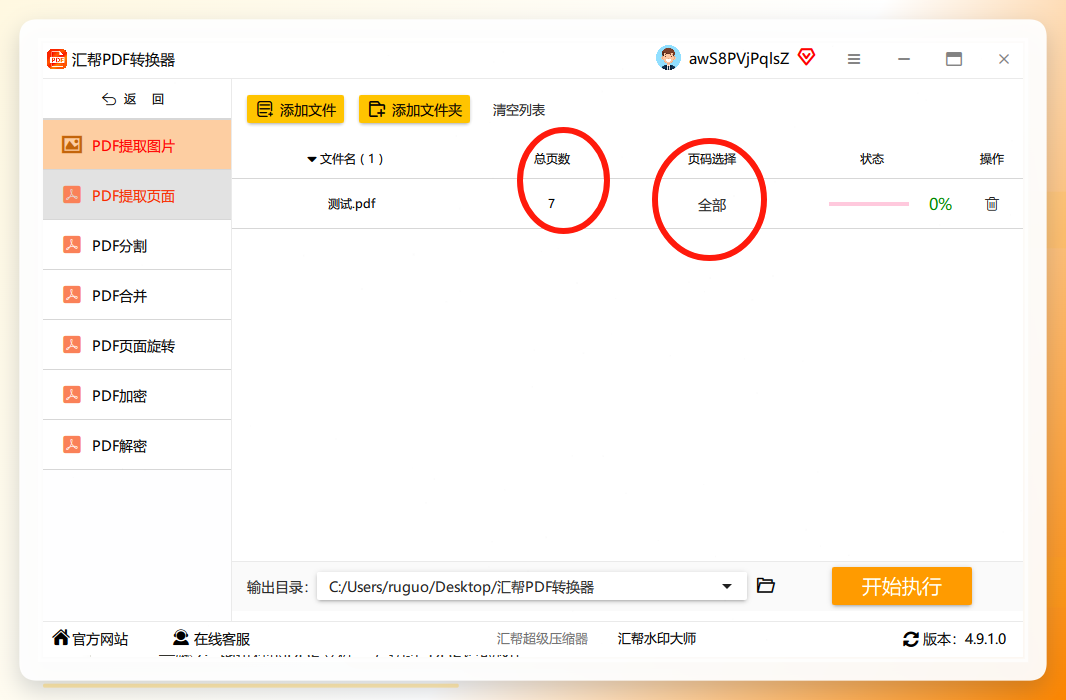Click the VIP diamond badge icon
Screen dimensions: 1066x700
coord(806,57)
